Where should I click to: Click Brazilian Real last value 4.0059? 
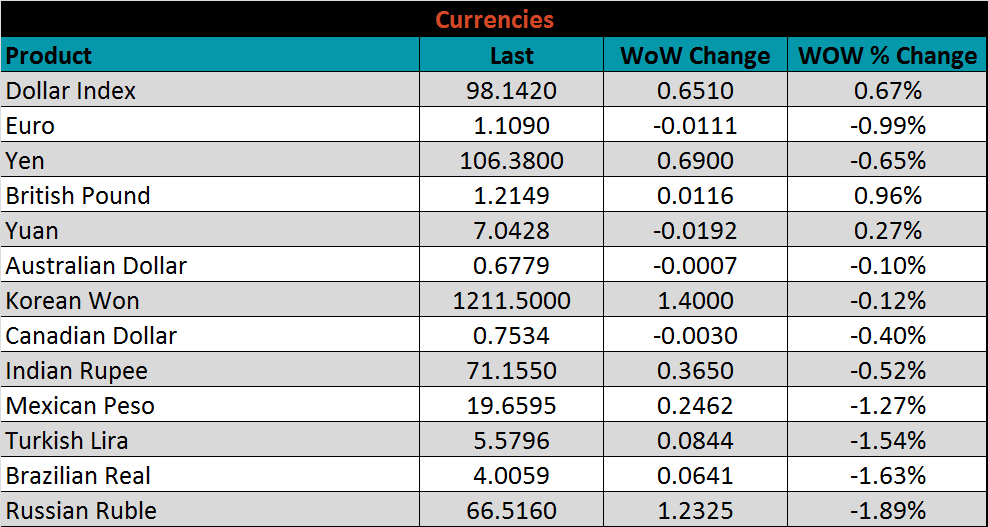point(511,476)
